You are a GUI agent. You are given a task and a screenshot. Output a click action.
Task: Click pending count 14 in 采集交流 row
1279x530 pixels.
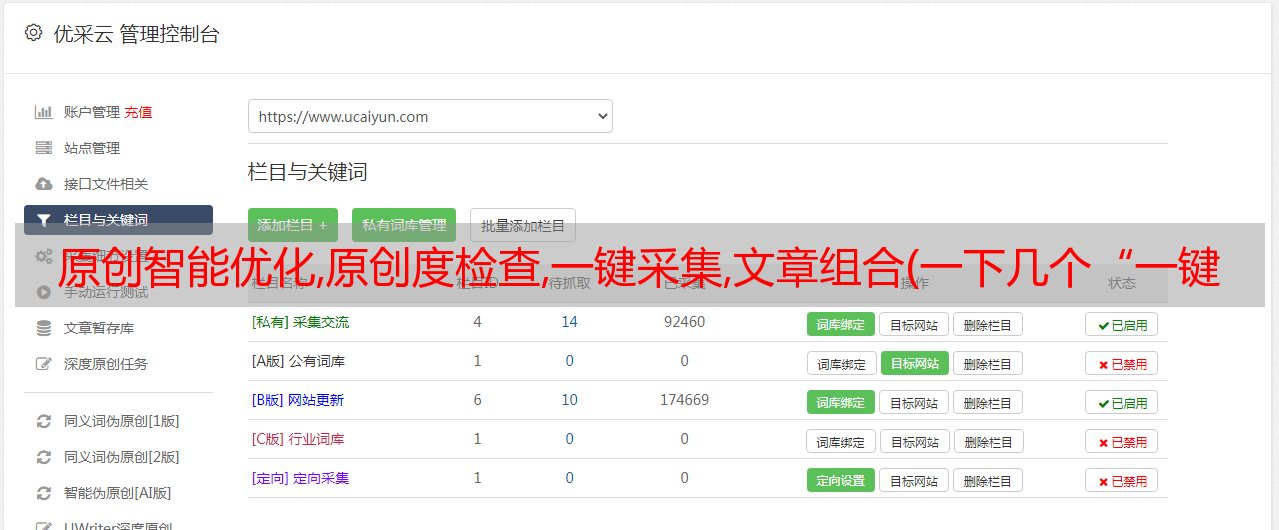pos(569,322)
